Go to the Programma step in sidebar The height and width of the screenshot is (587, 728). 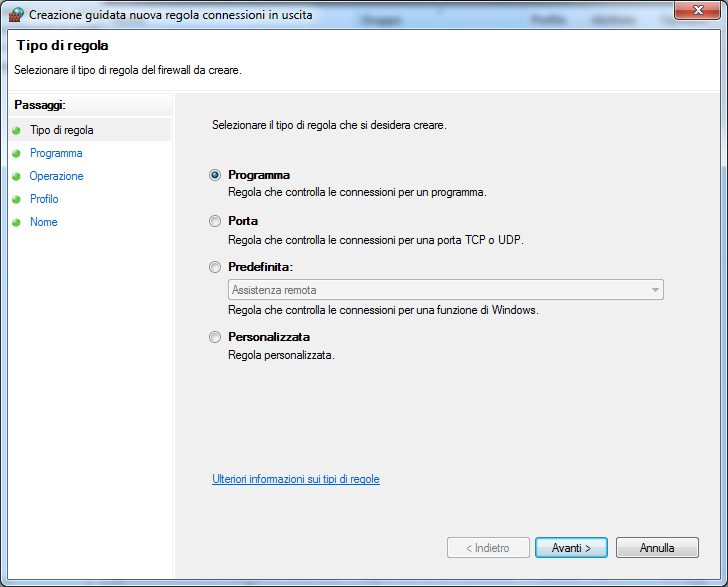(x=56, y=153)
